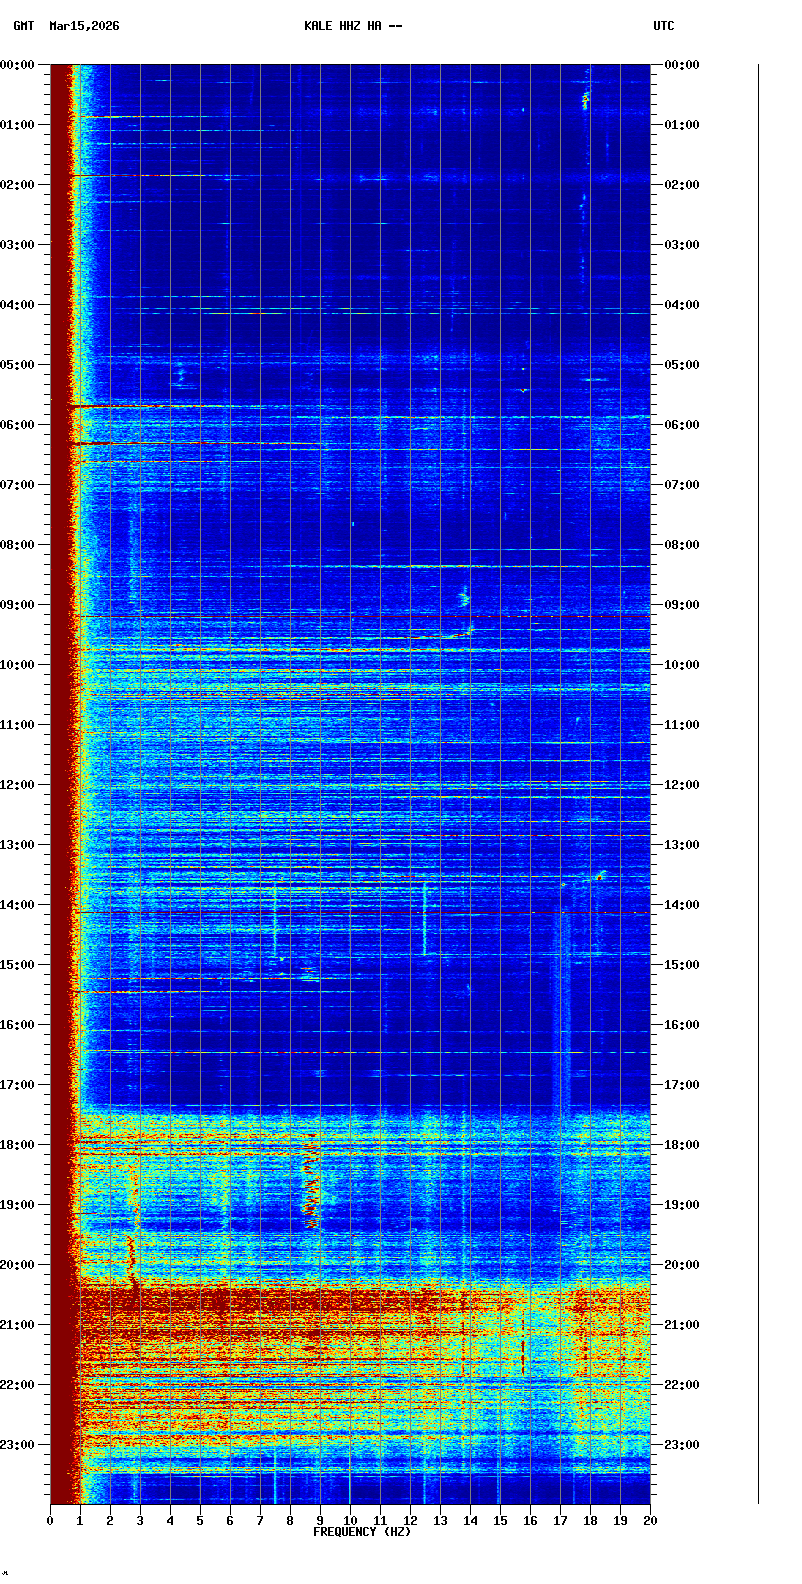Image resolution: width=802 pixels, height=1584 pixels.
Task: Select the 00:00 marker on left axis
Action: click(18, 65)
